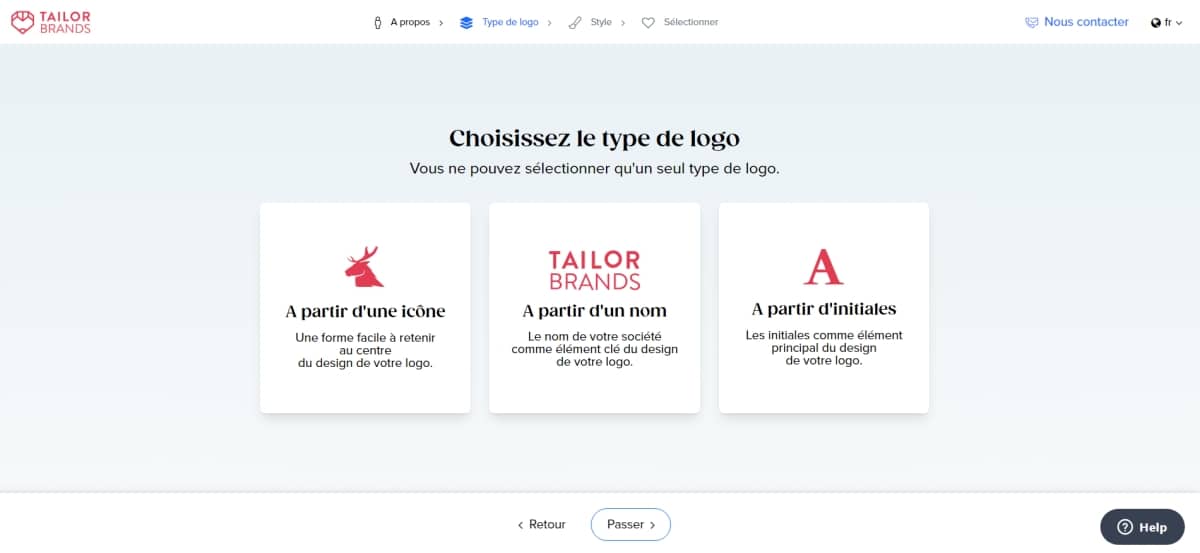This screenshot has width=1200, height=553.
Task: Click the Tailor Brands logo in header
Action: [x=50, y=22]
